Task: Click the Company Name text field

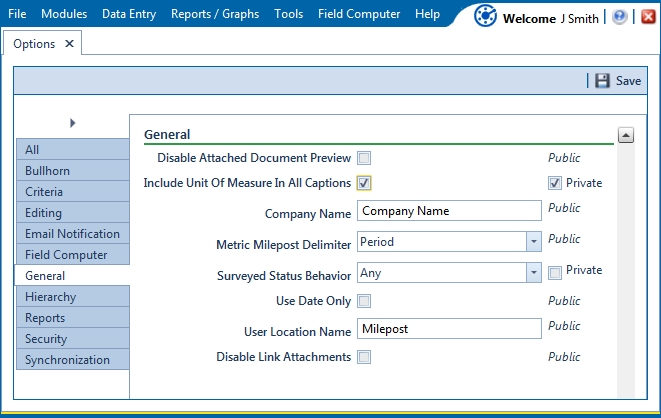Action: point(449,211)
